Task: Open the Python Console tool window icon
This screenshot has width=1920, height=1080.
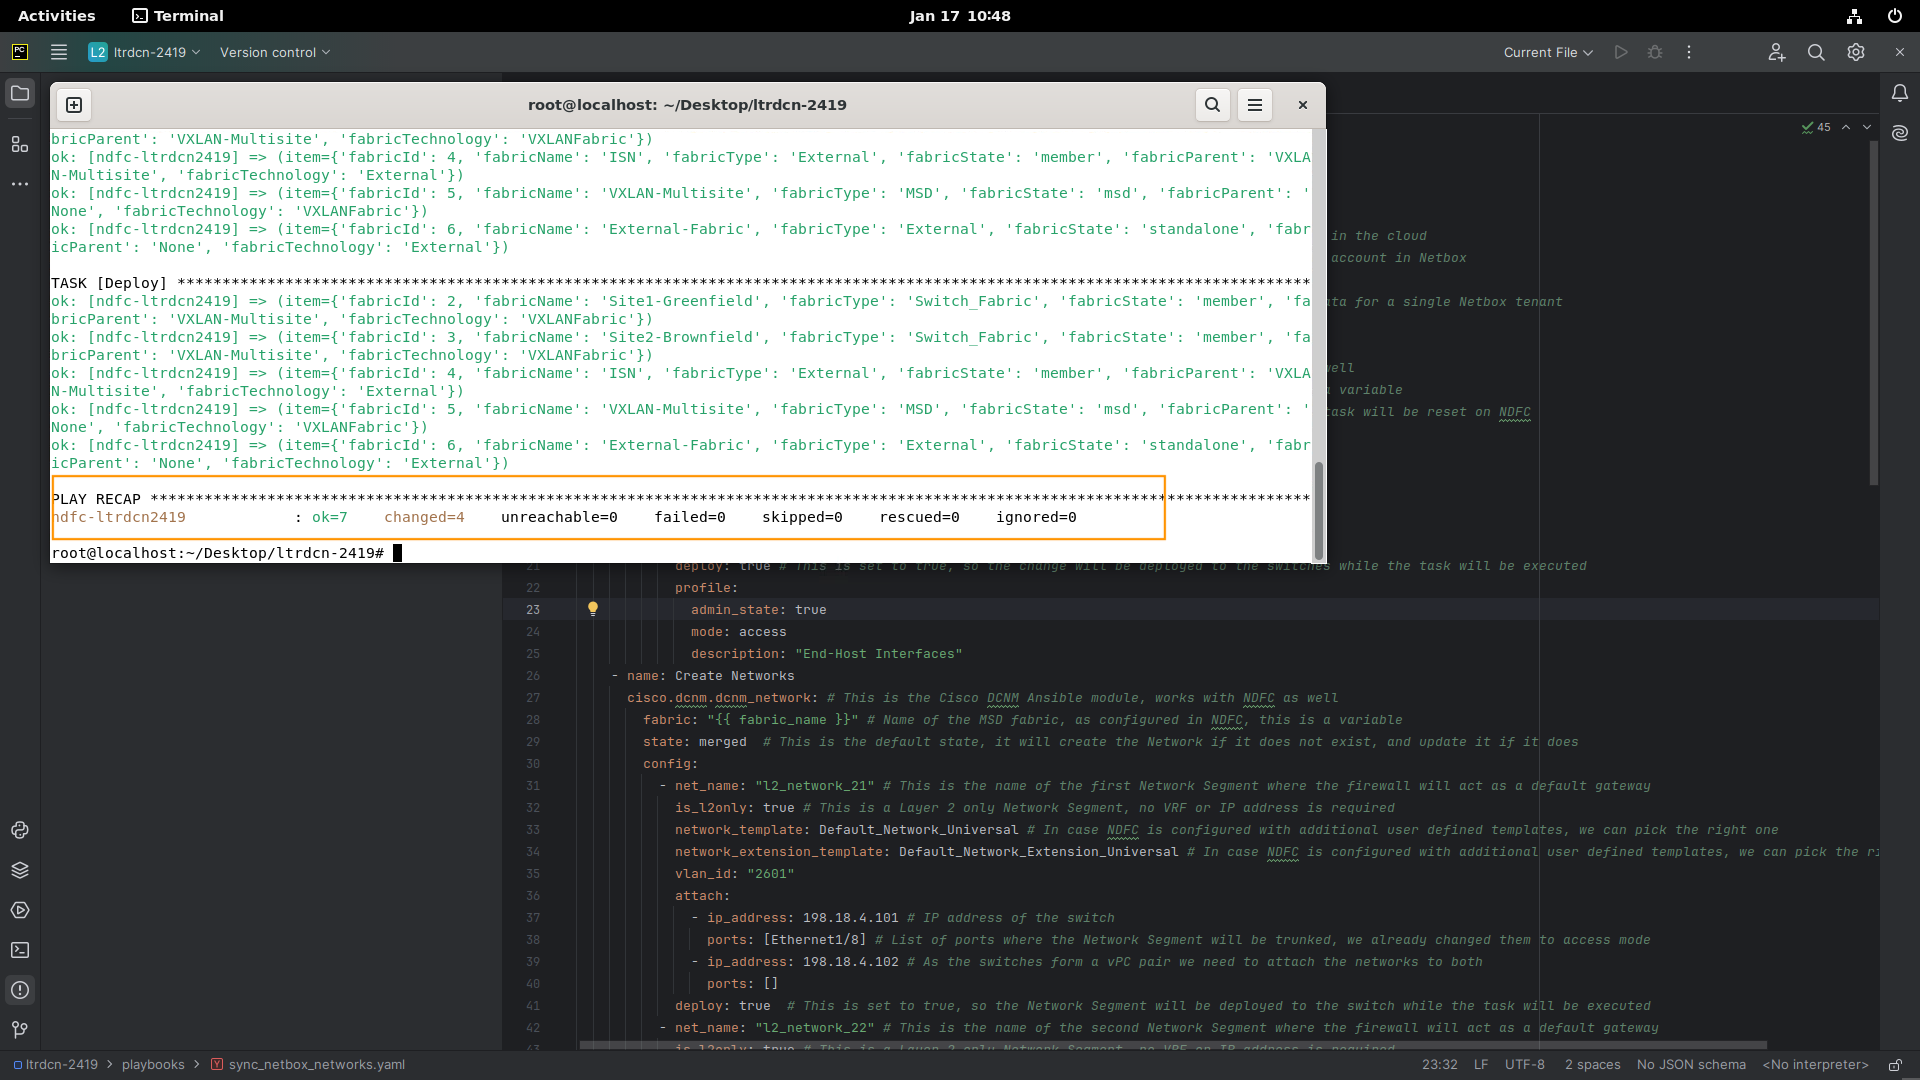Action: [20, 830]
